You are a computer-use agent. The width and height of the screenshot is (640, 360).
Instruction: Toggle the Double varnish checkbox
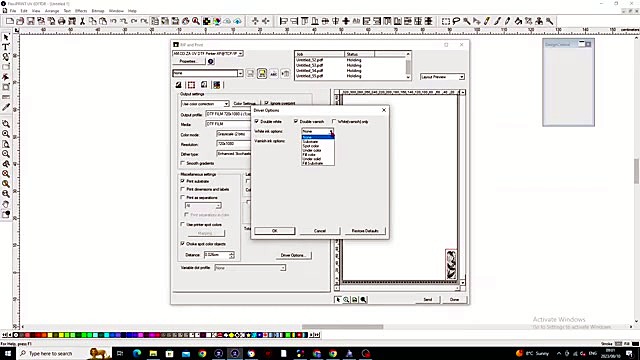point(296,121)
